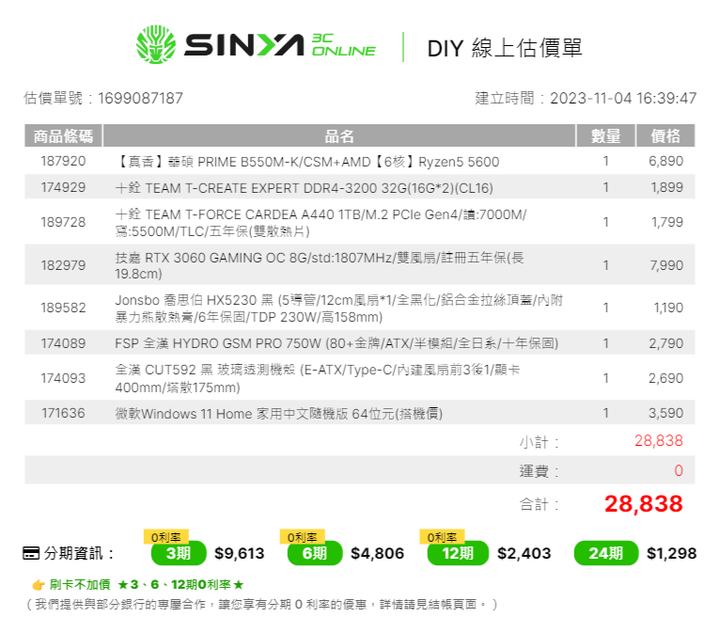
Task: Click the Jonsbo HX5230 cooler product name
Action: 339,308
